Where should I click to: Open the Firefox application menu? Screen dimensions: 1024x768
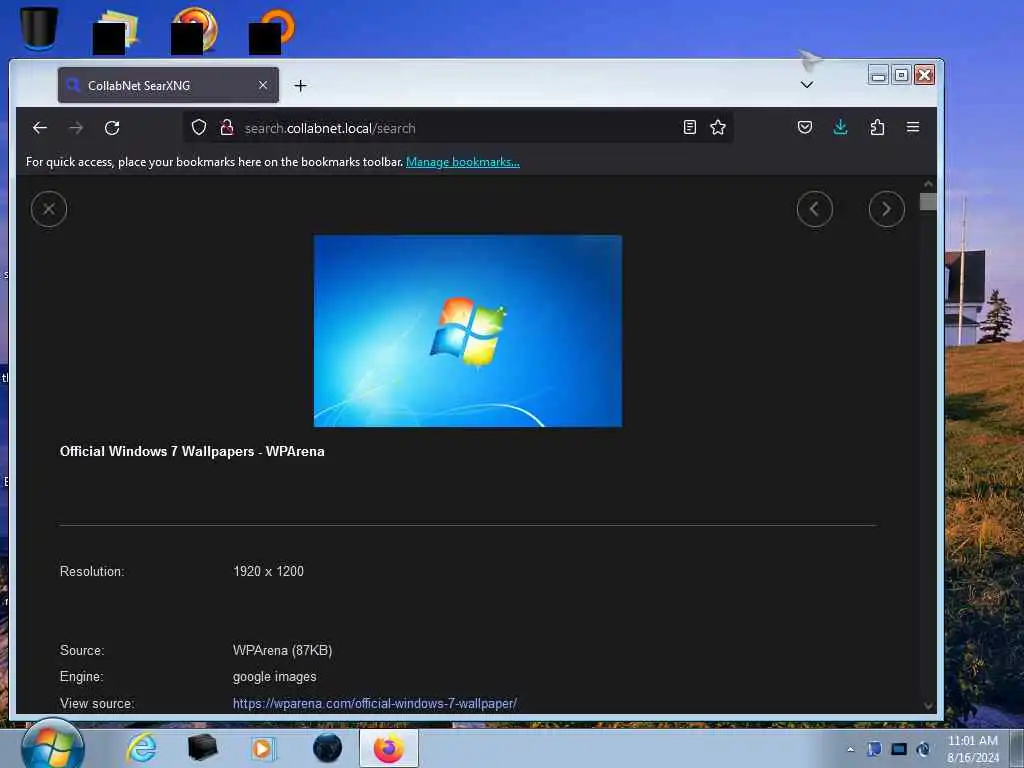click(913, 127)
